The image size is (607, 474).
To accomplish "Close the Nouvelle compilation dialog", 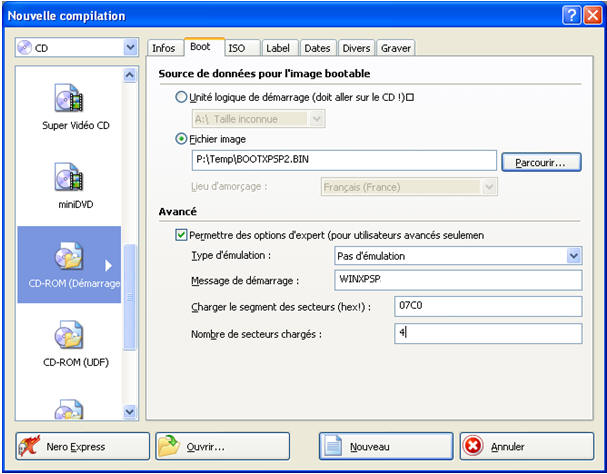I will point(593,16).
